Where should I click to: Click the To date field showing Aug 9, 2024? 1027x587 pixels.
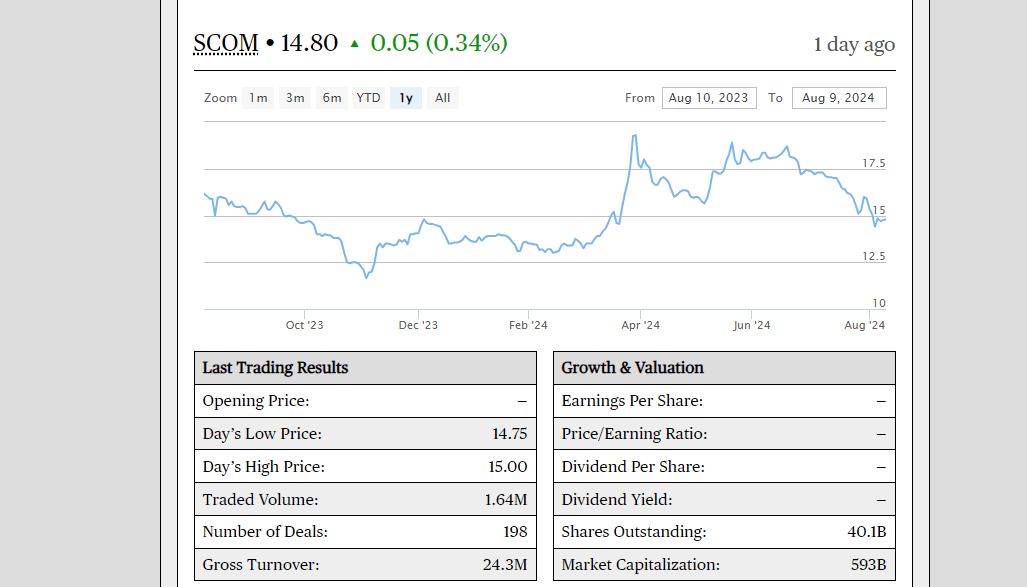[x=839, y=97]
